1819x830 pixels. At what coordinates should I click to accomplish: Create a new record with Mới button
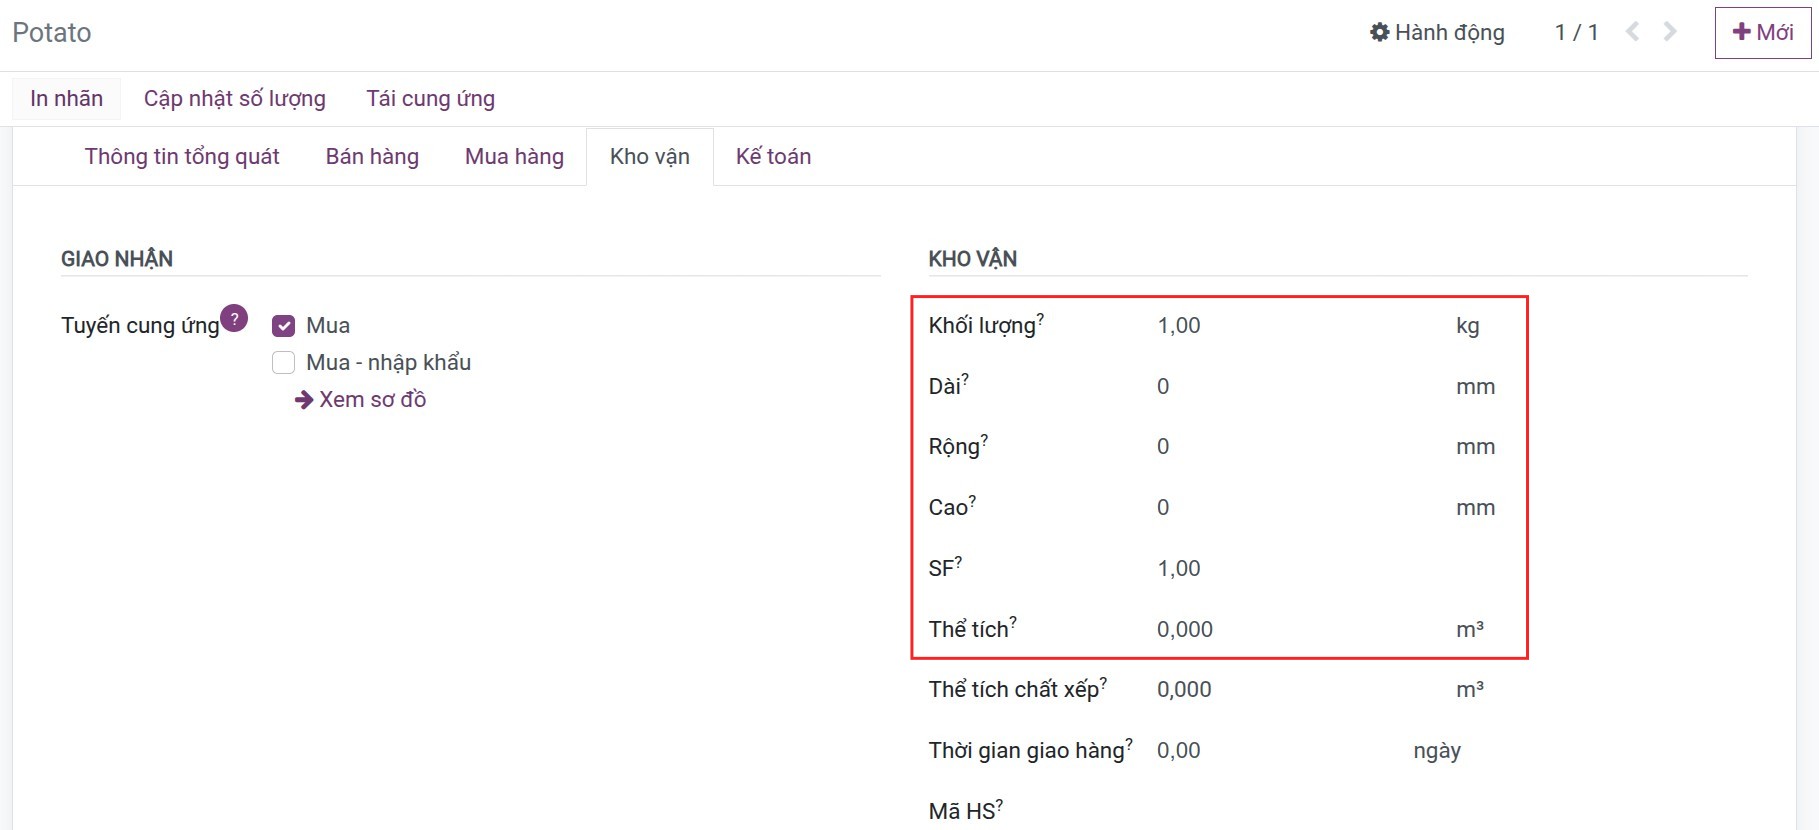click(x=1763, y=33)
